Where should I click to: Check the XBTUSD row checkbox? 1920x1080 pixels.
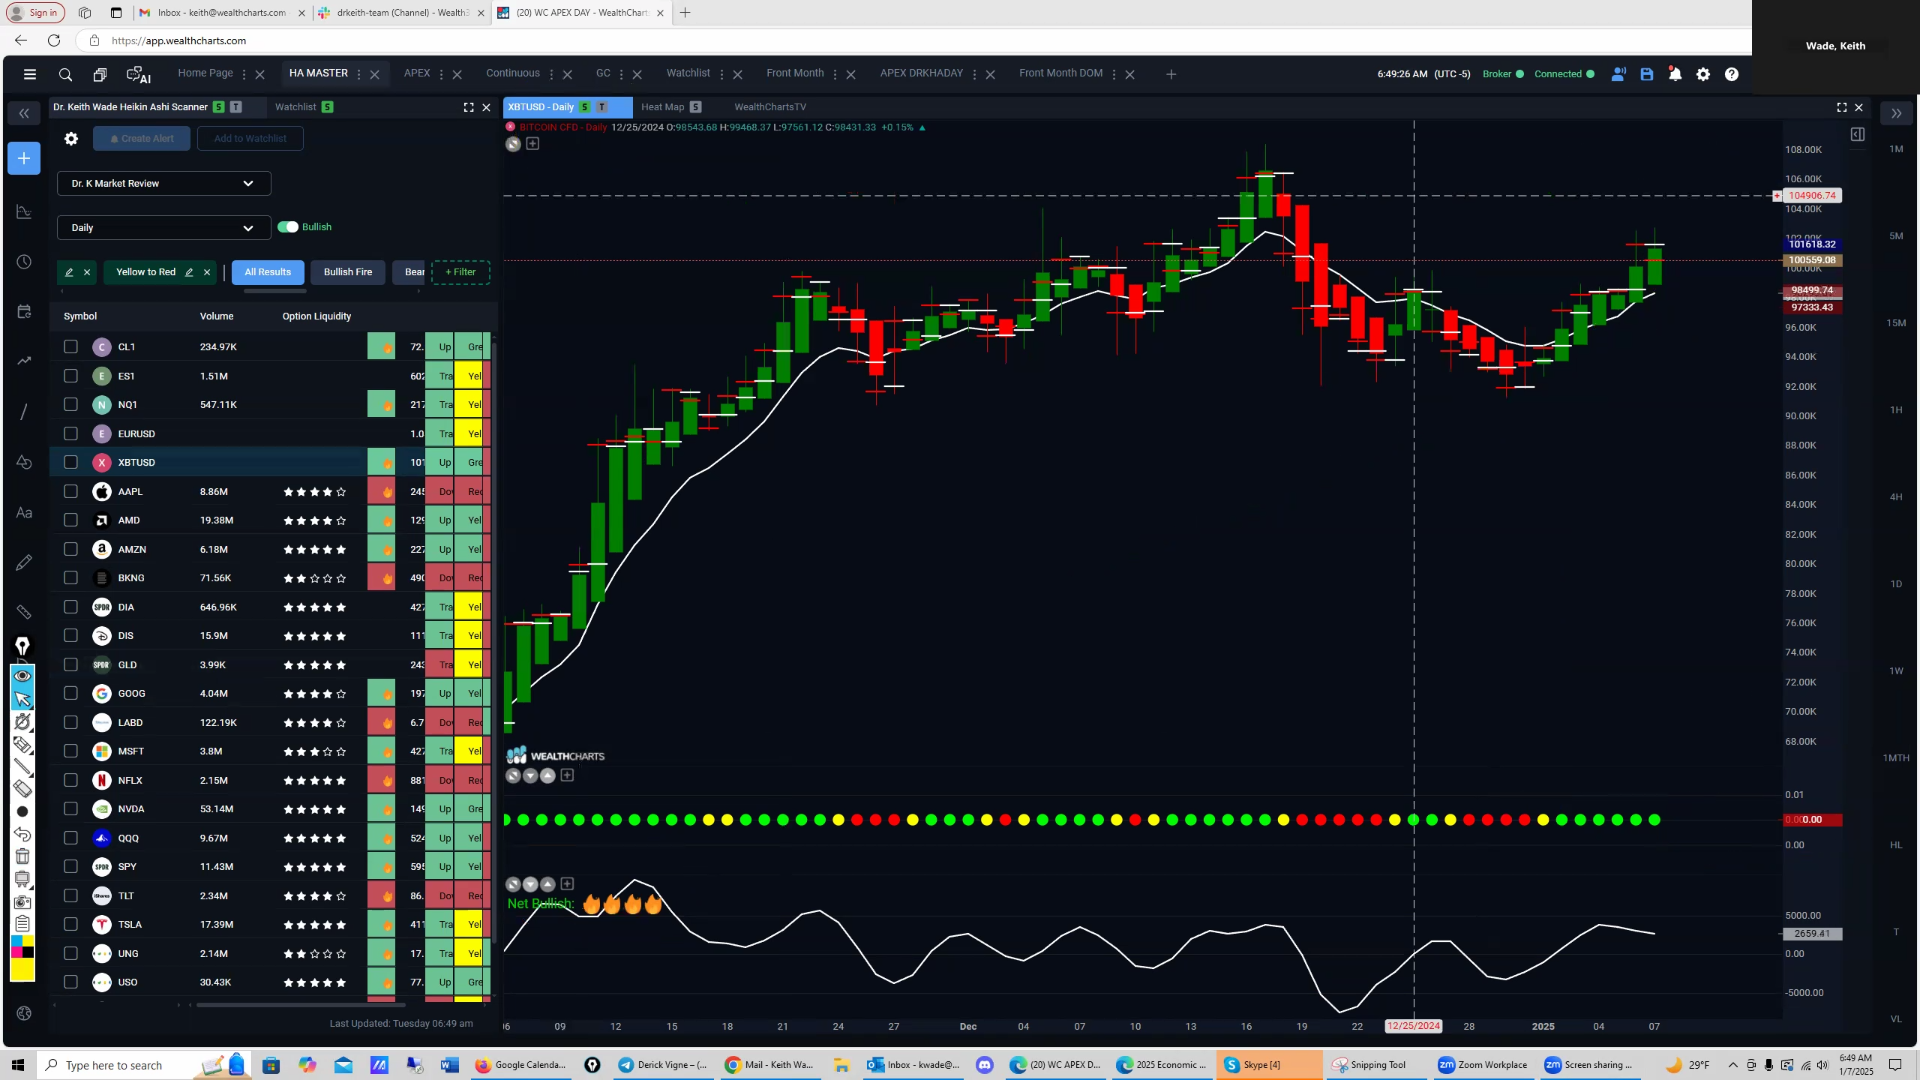point(70,462)
